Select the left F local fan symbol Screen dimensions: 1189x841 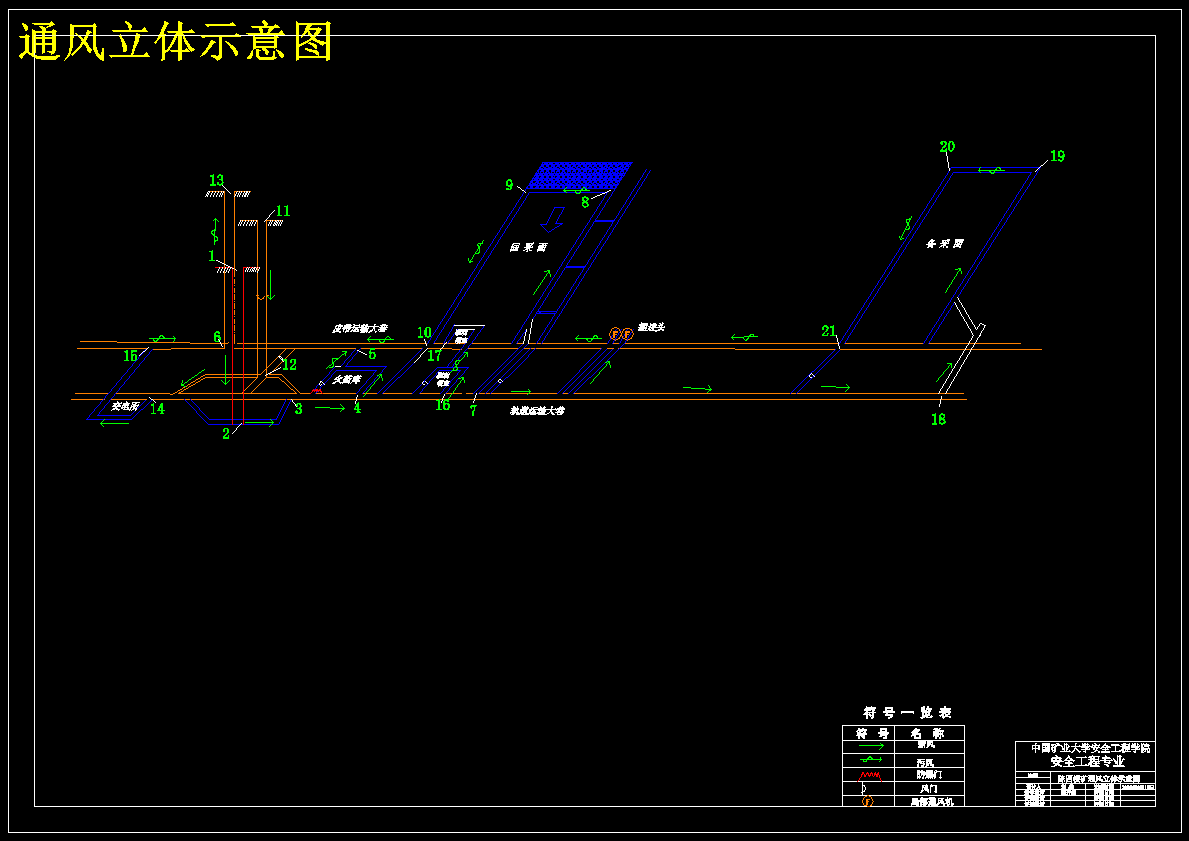click(x=615, y=334)
